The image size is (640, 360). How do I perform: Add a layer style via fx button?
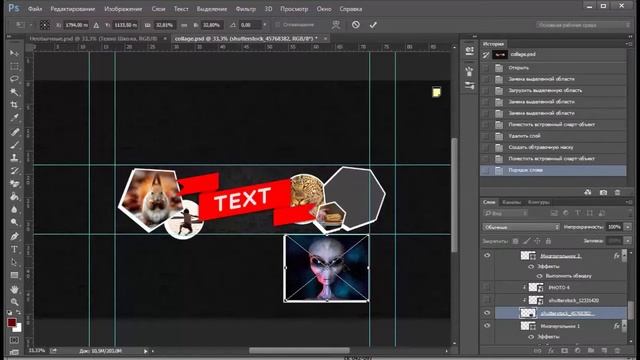pos(551,351)
